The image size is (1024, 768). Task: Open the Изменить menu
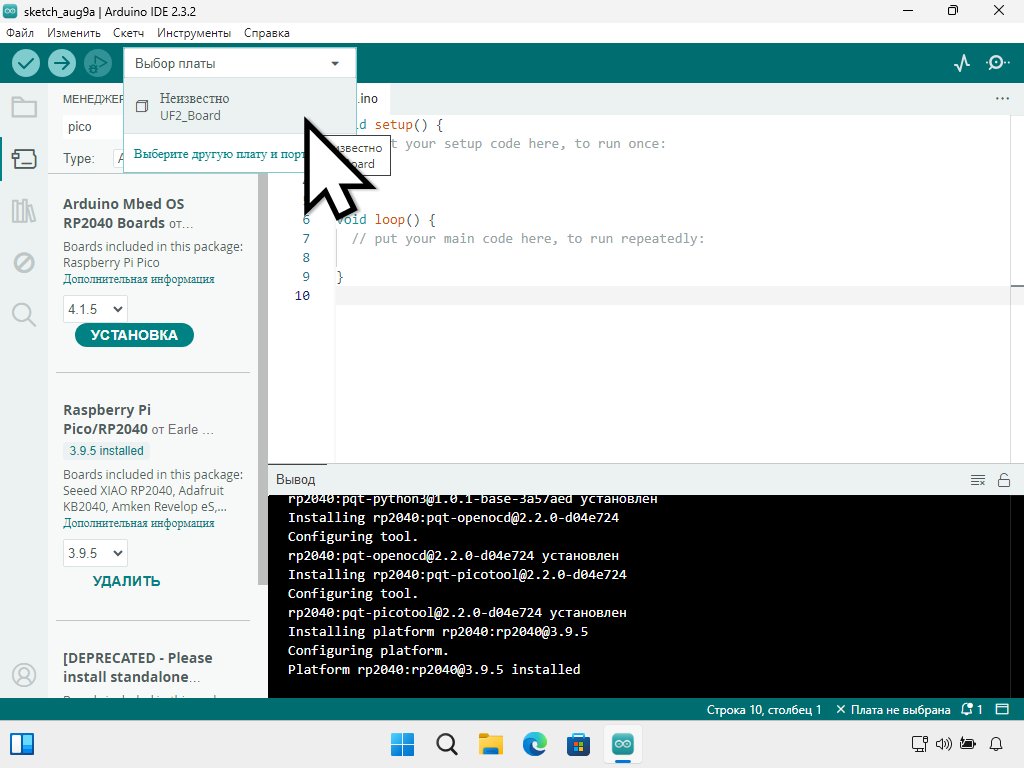tap(74, 33)
